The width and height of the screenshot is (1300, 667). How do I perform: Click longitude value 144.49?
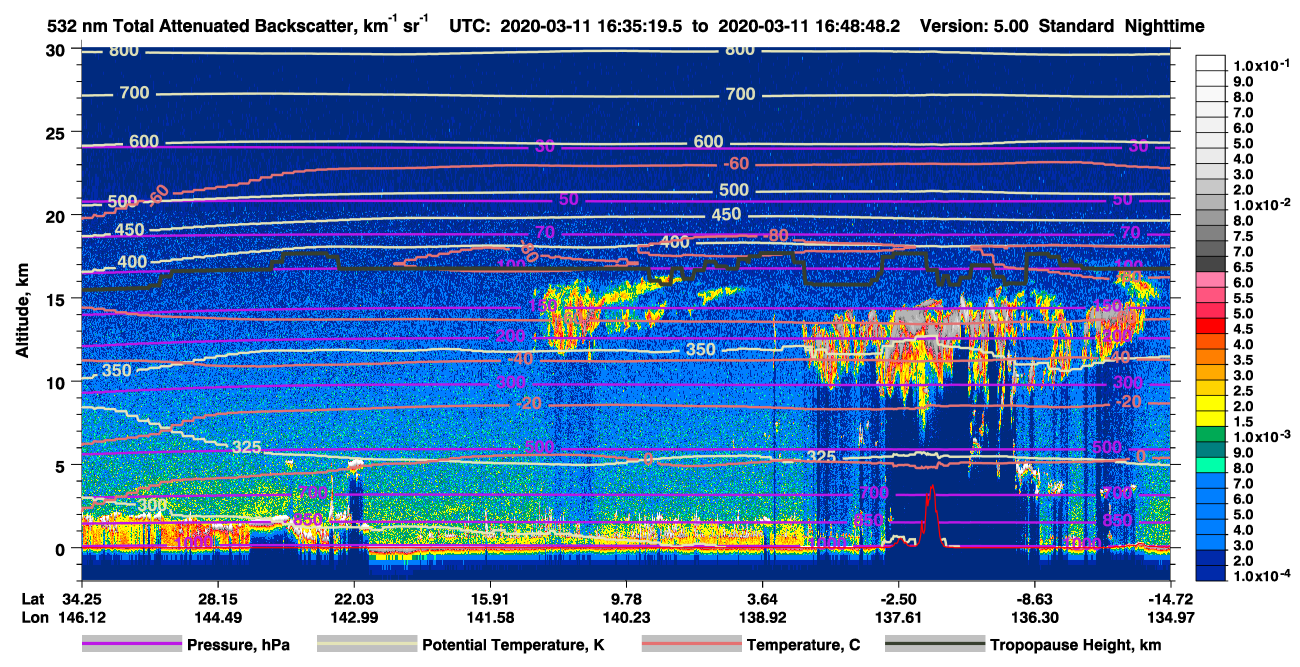pos(216,617)
